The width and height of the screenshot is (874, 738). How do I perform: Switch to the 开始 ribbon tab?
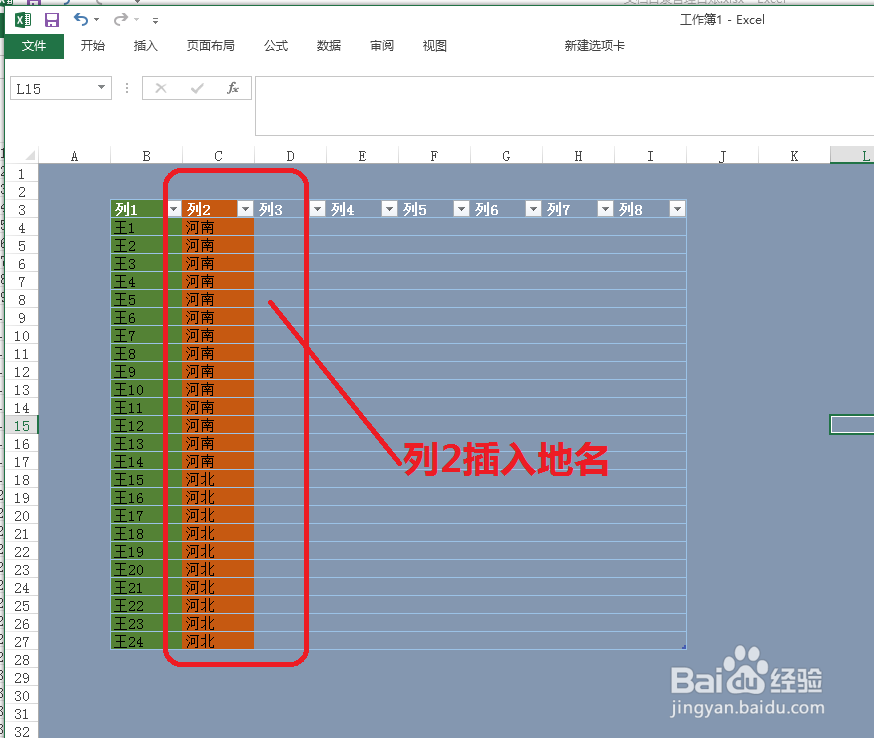point(92,46)
